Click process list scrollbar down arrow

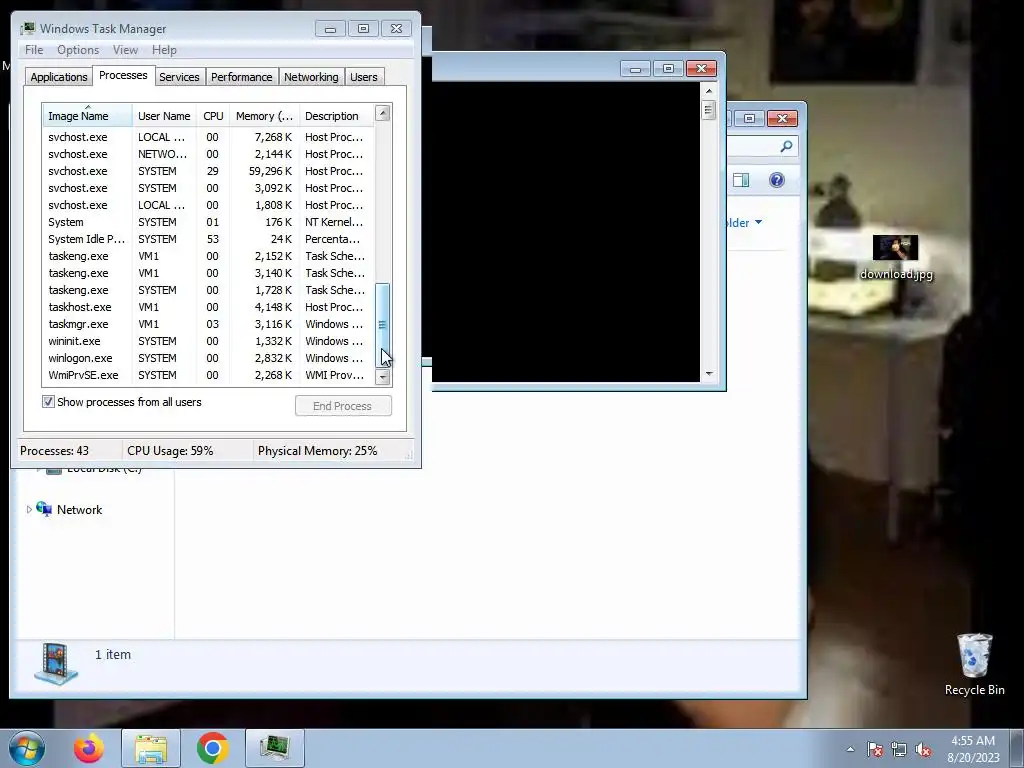click(x=383, y=377)
